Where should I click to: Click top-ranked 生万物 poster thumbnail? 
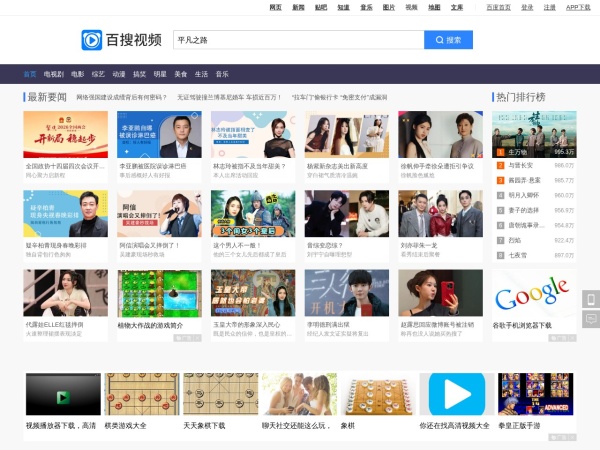tap(535, 128)
